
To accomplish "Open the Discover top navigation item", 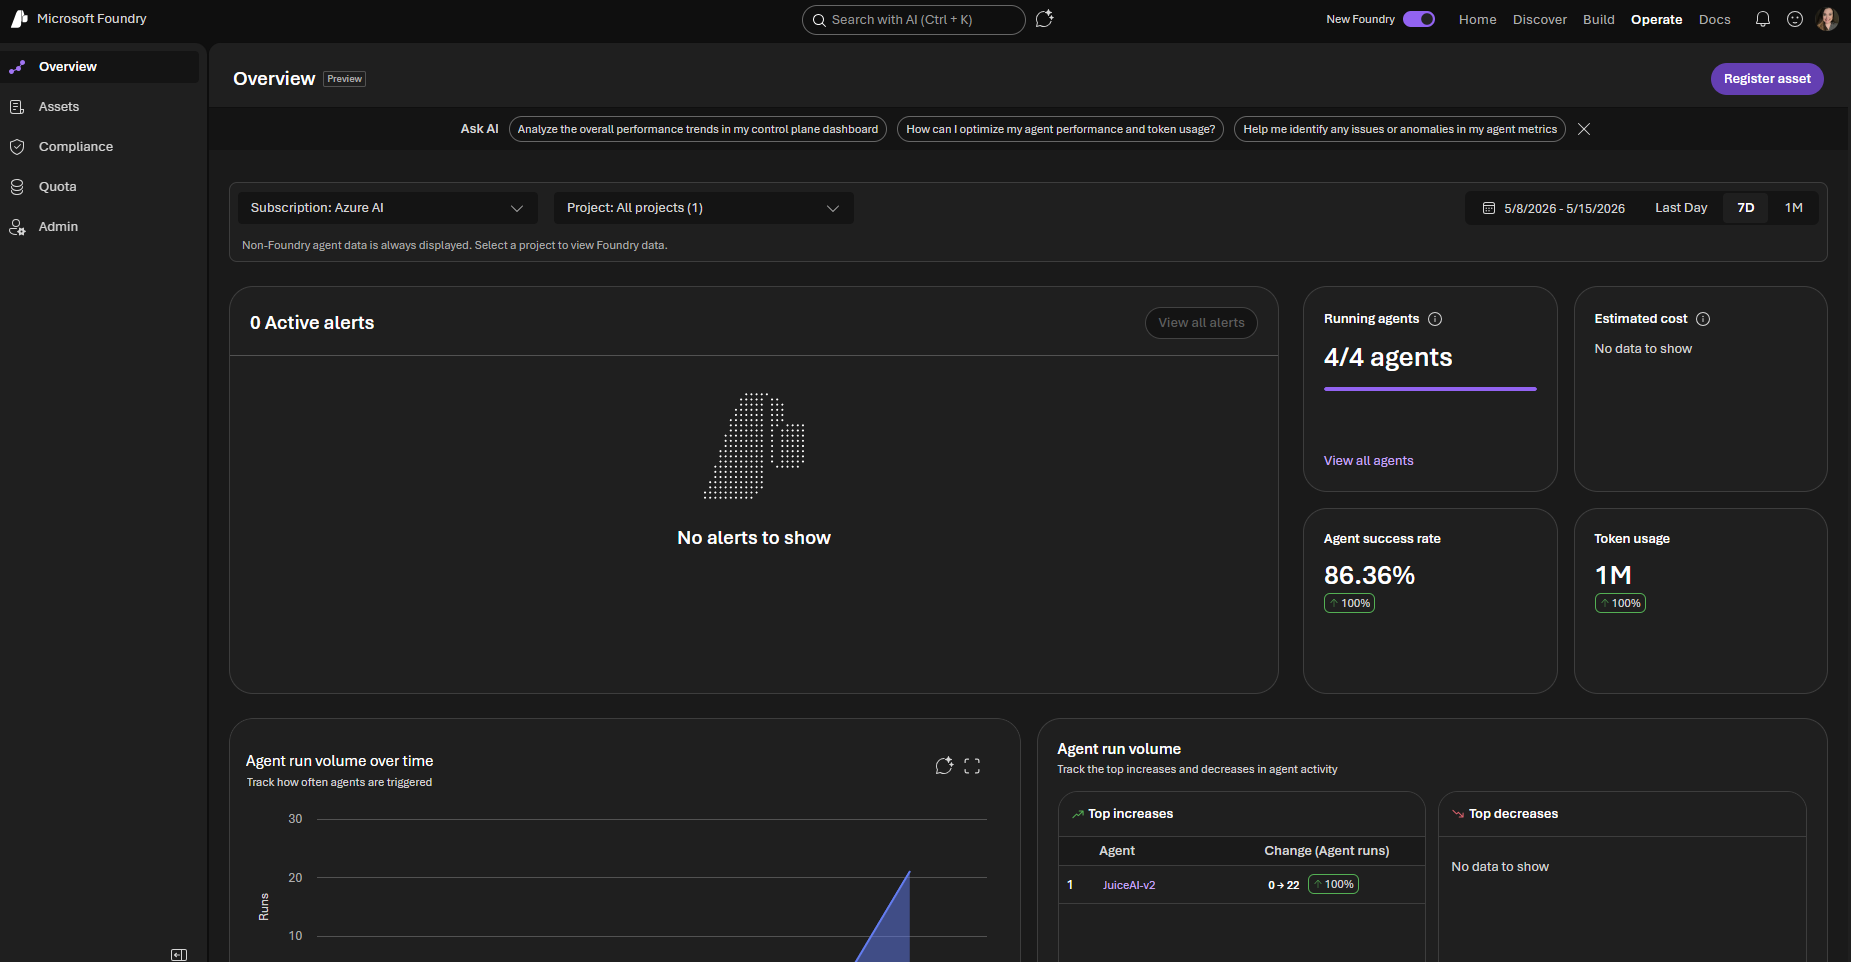I will tap(1540, 20).
